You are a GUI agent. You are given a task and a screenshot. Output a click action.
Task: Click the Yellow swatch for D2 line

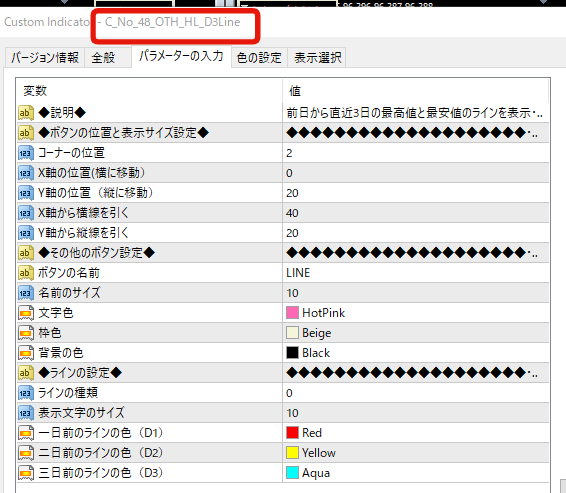tap(292, 453)
